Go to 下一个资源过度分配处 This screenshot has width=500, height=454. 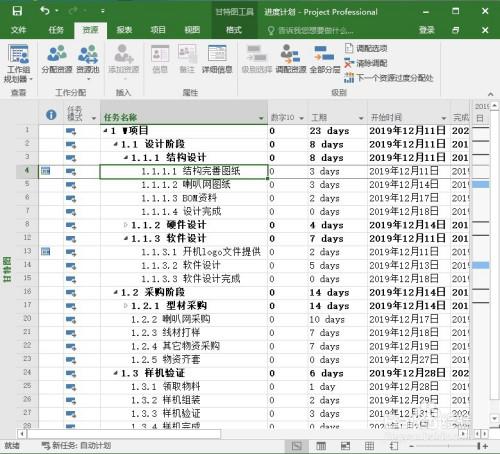tap(389, 78)
